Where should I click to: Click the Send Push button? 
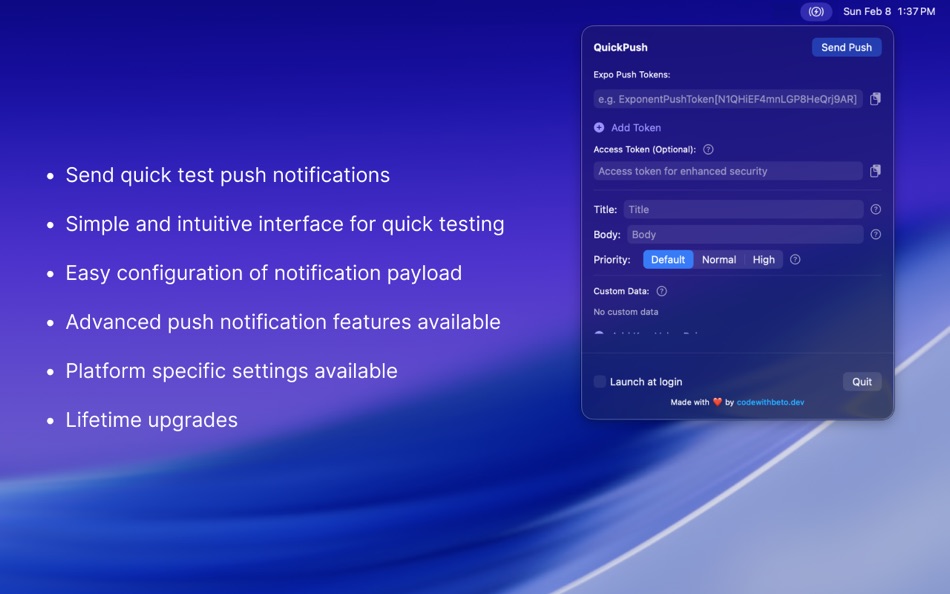(846, 47)
